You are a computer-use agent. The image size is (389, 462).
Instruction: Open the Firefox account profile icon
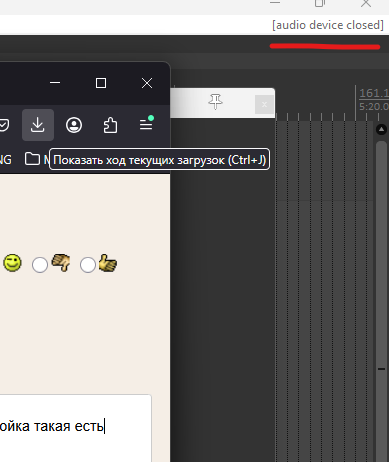point(74,125)
